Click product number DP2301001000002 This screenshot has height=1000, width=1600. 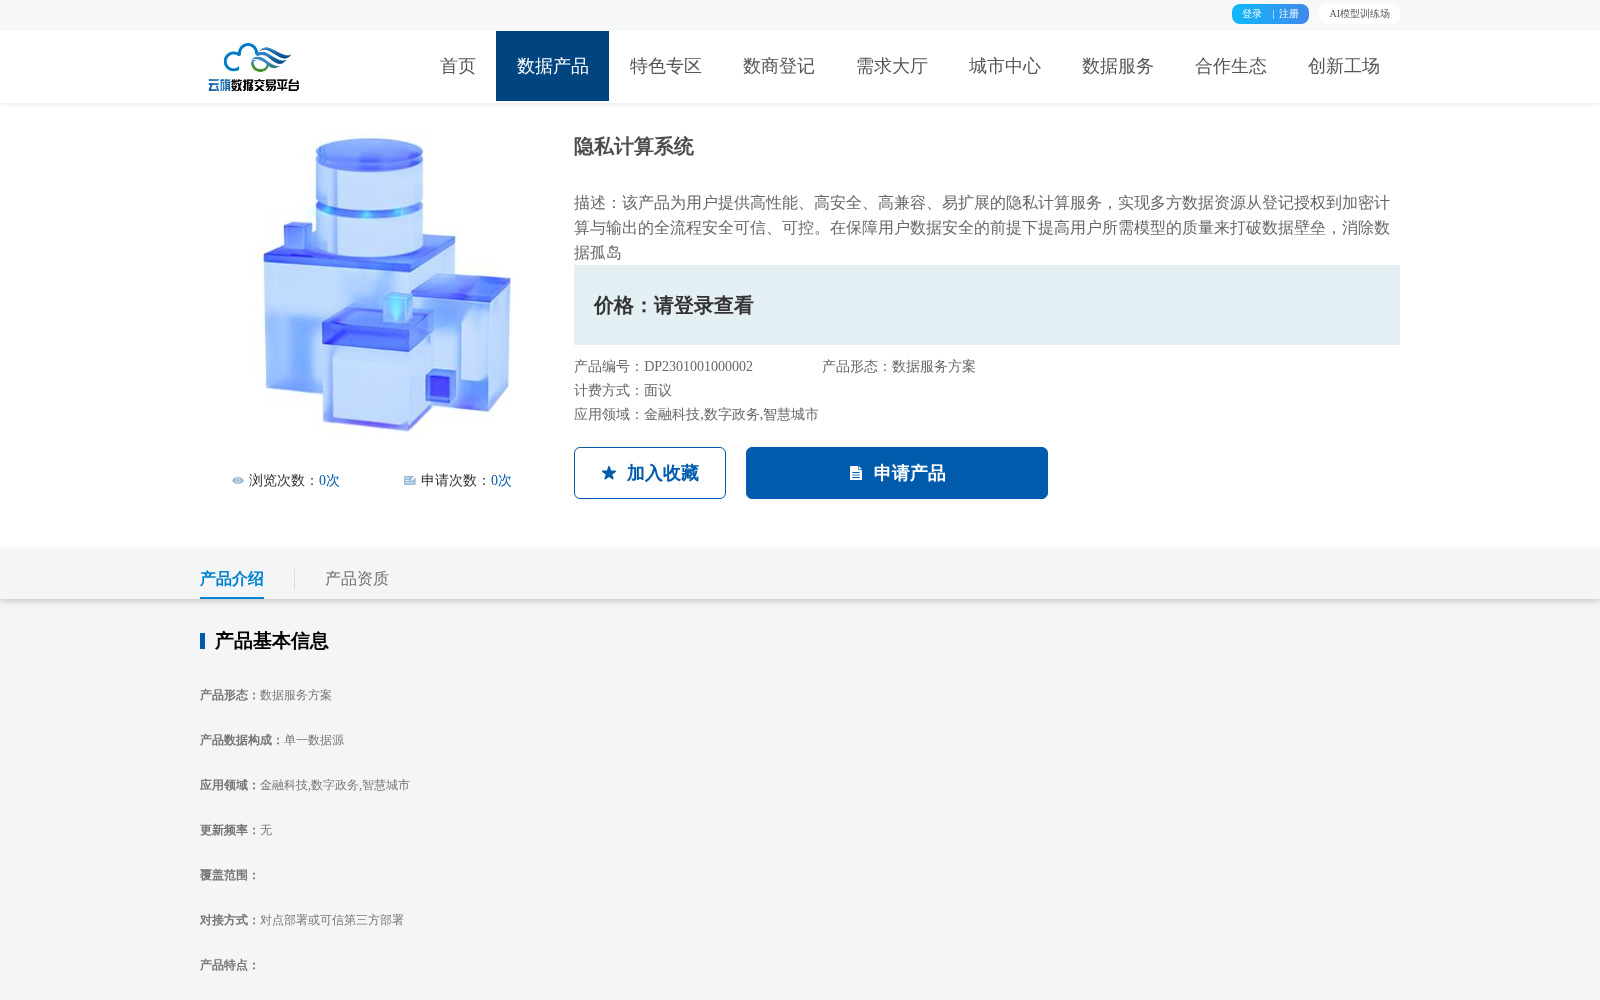coord(698,367)
